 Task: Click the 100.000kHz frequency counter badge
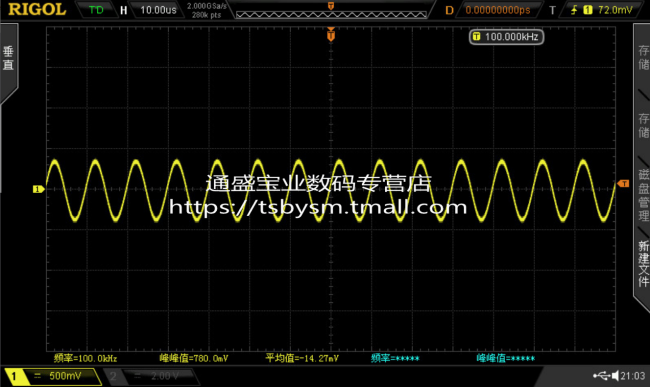[506, 37]
